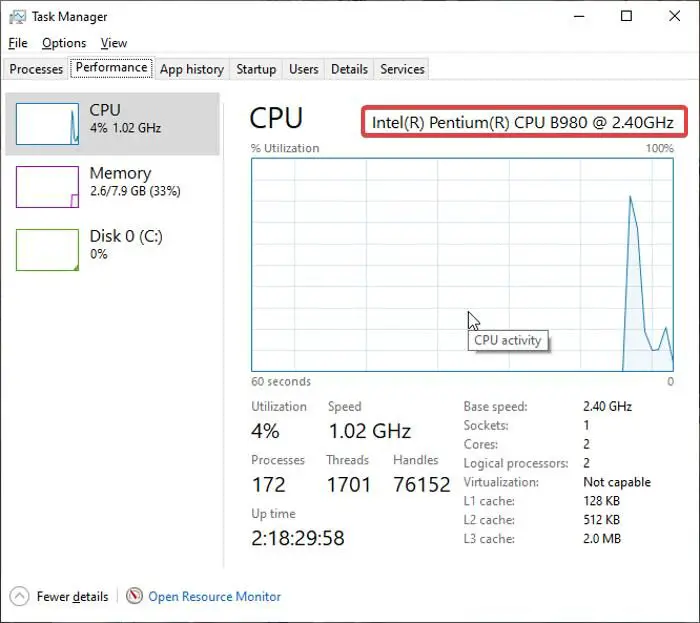Screen dimensions: 700x623
Task: Click the processor name Intel Pentium B980
Action: tap(523, 122)
